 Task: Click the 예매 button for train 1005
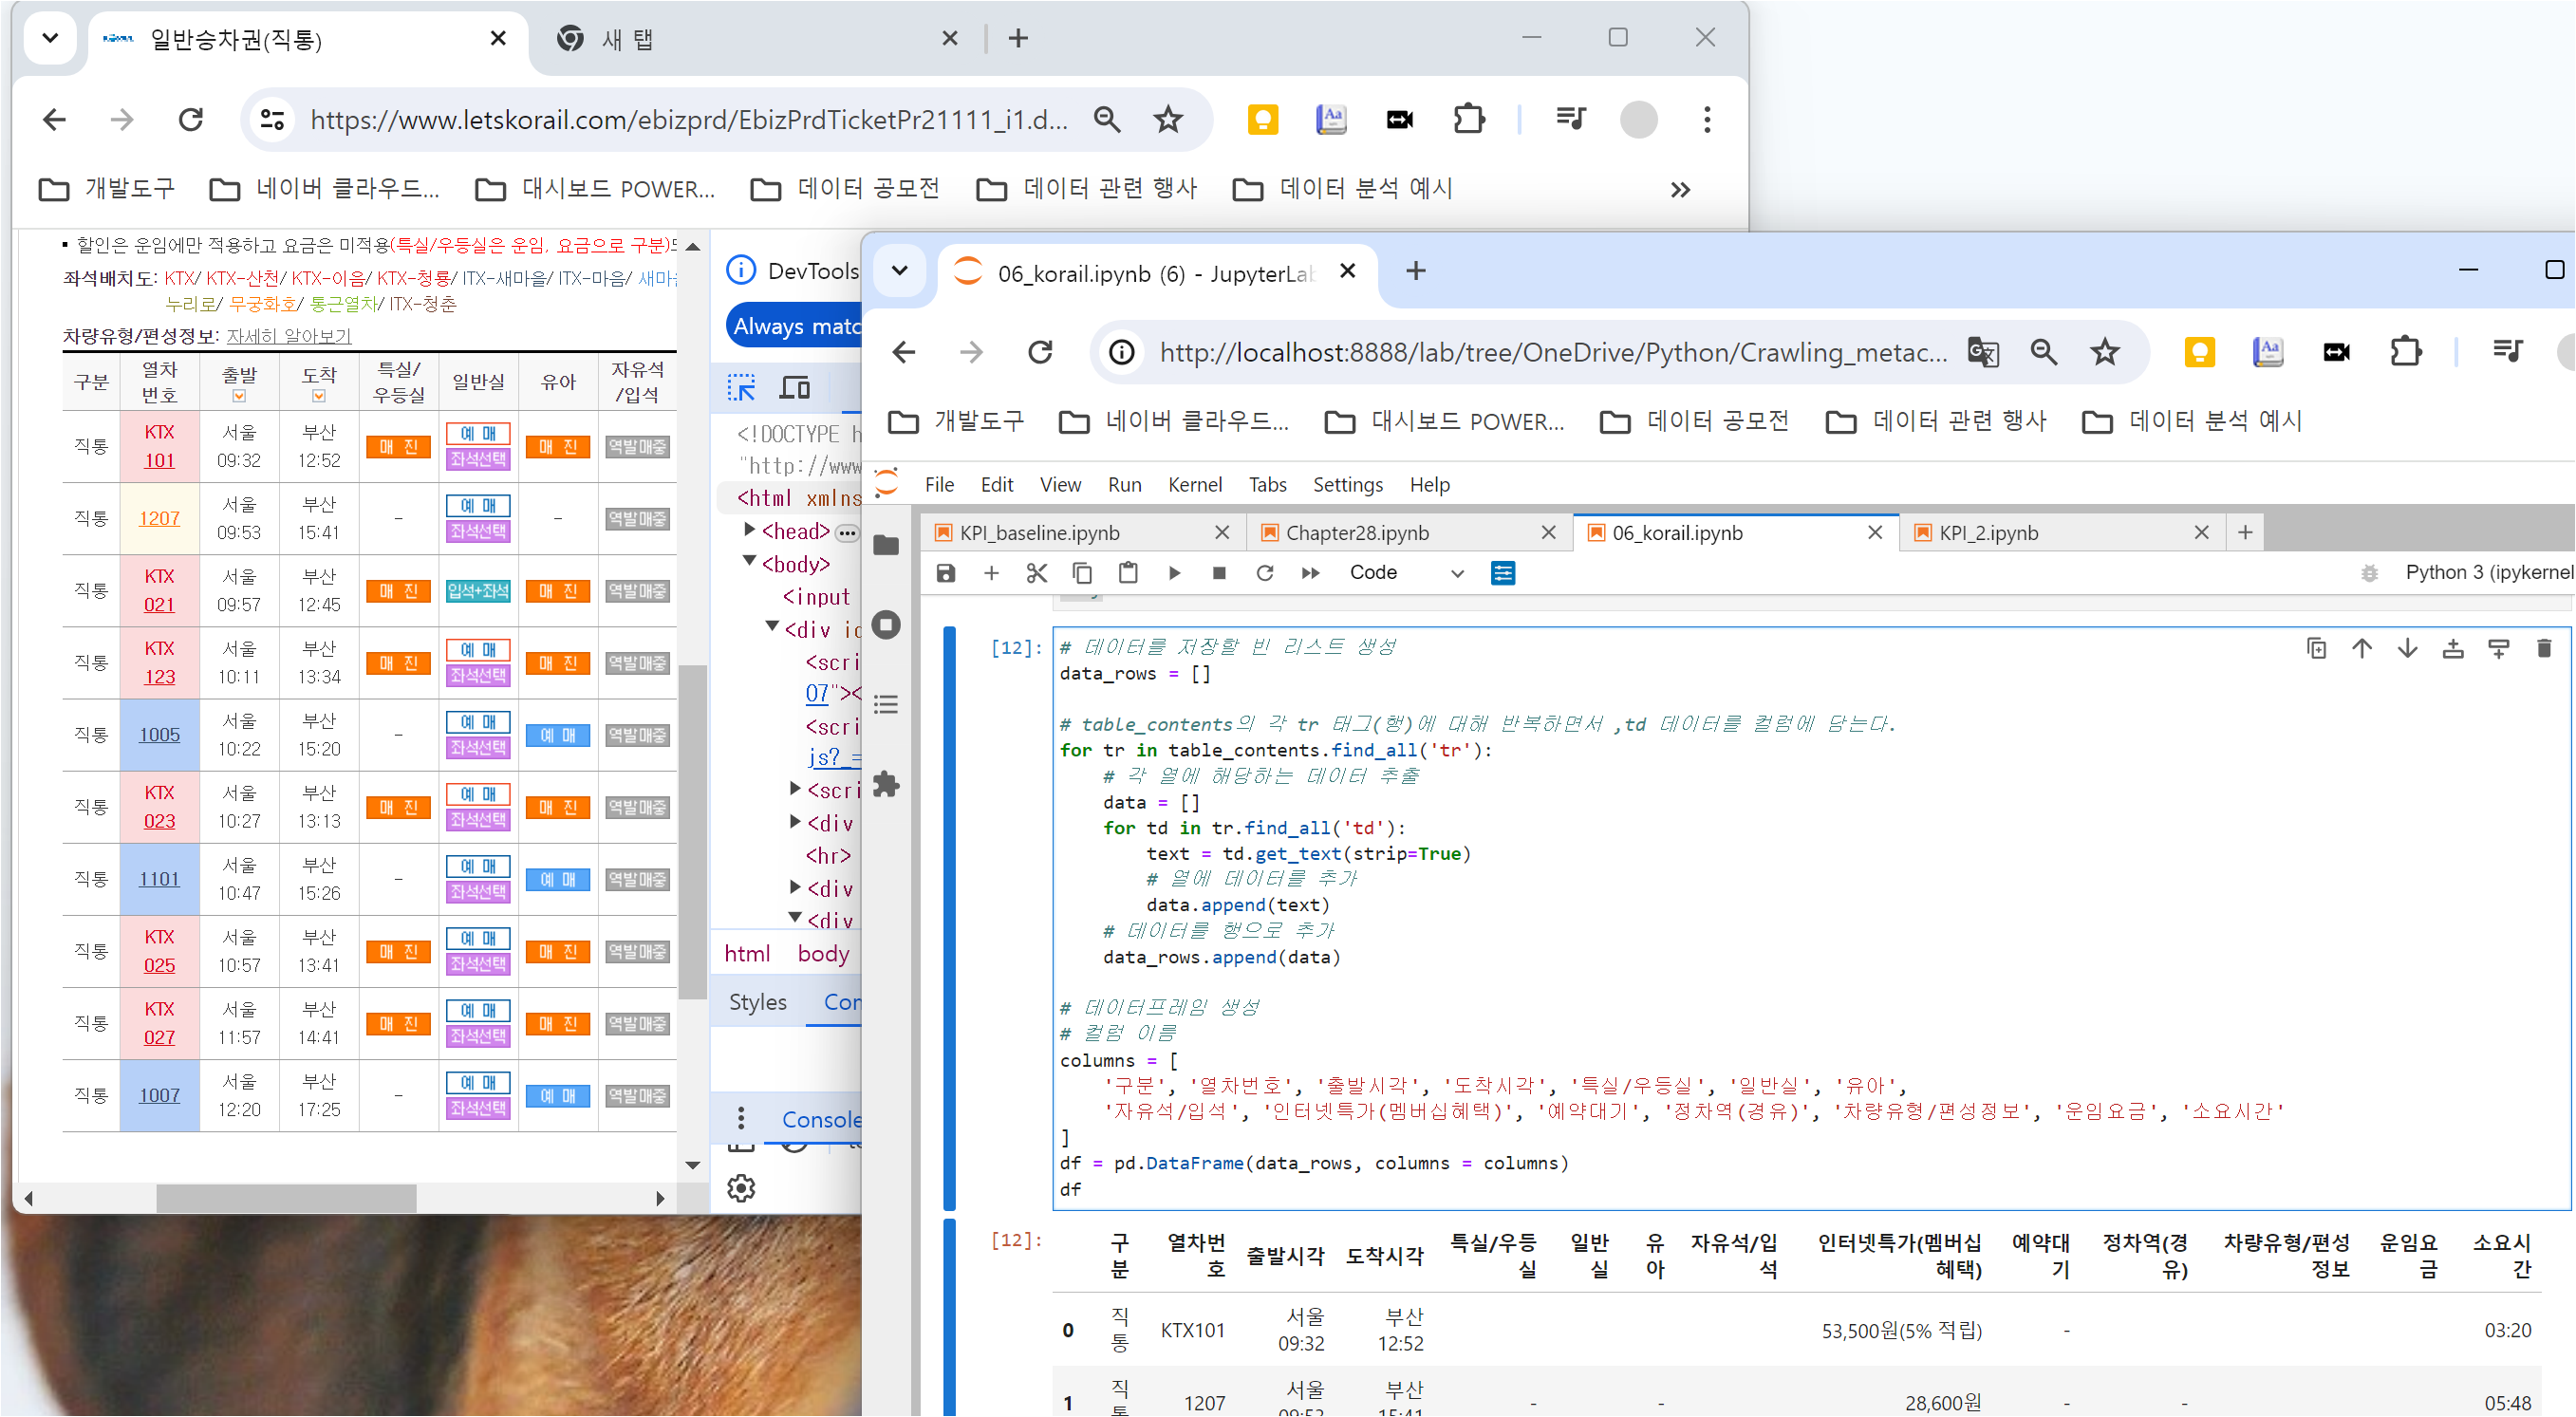click(478, 722)
